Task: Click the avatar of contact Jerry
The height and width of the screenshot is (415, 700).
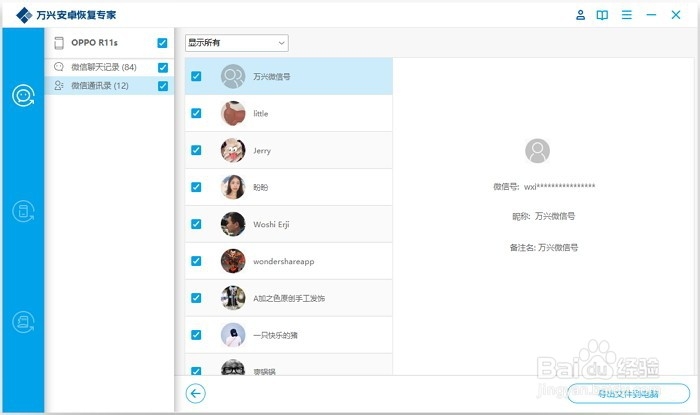Action: tap(233, 150)
